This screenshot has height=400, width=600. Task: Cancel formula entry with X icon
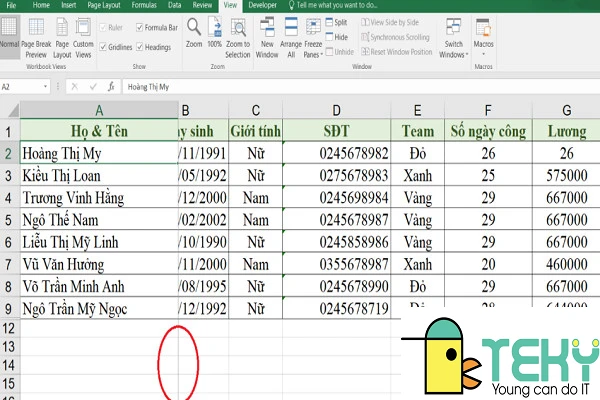pos(75,87)
